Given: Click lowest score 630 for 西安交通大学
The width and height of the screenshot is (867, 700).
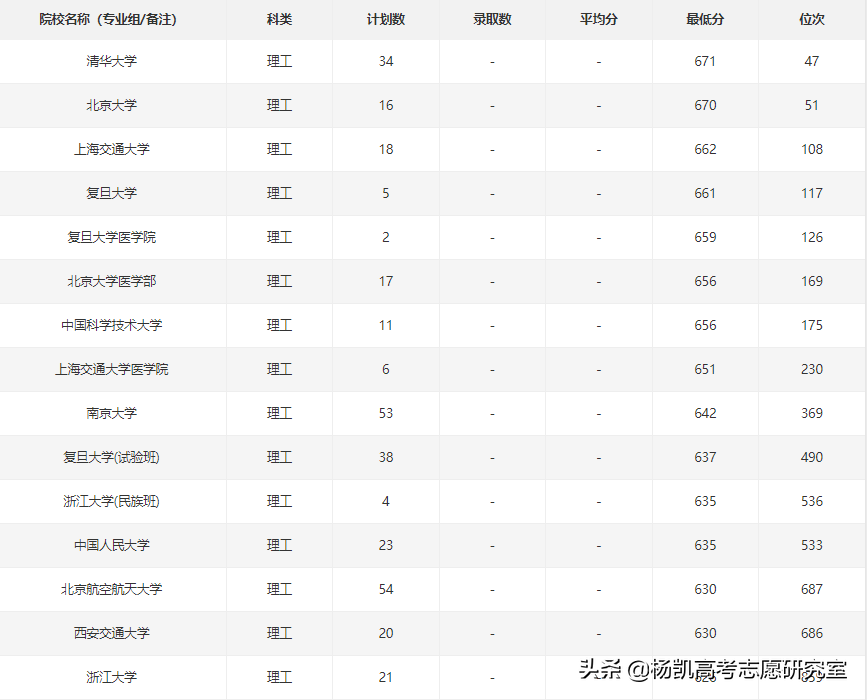Looking at the screenshot, I should (x=705, y=633).
